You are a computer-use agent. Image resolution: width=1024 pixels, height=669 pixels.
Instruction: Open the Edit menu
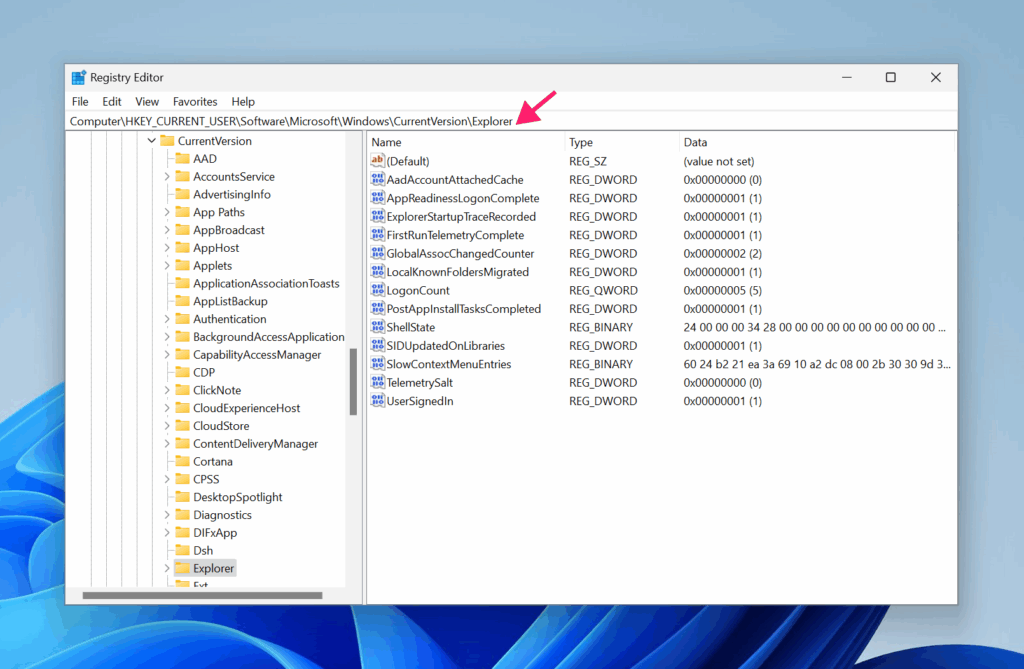(112, 101)
